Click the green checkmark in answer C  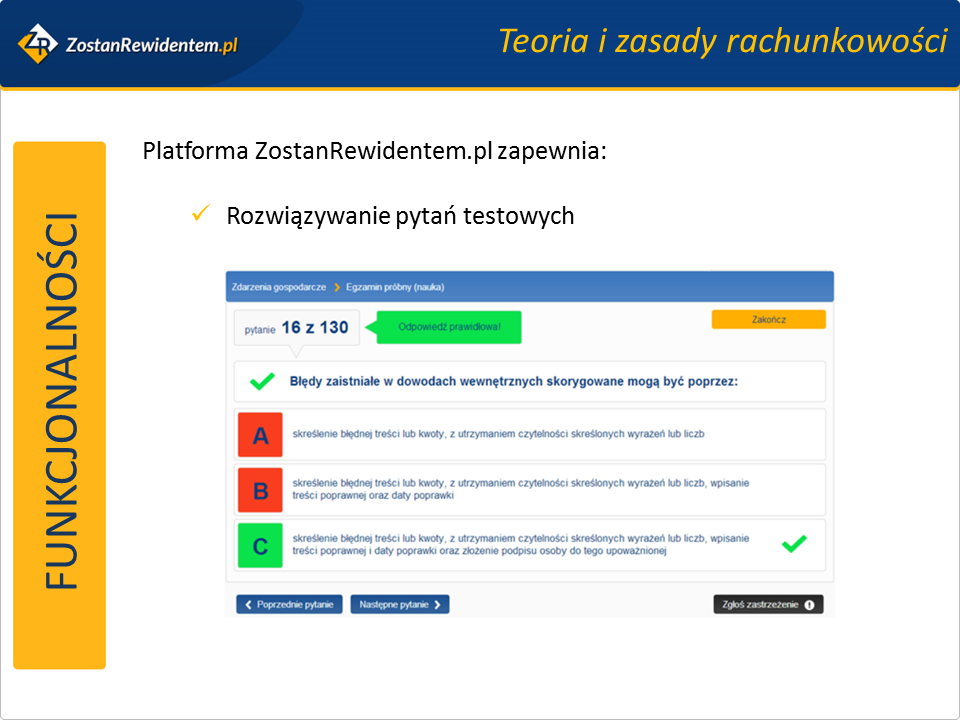point(794,544)
